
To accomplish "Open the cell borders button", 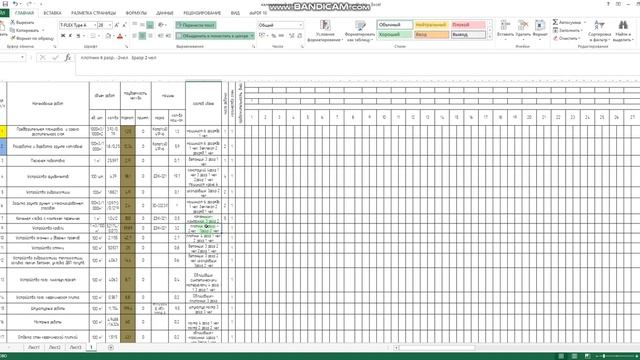I will [x=93, y=36].
